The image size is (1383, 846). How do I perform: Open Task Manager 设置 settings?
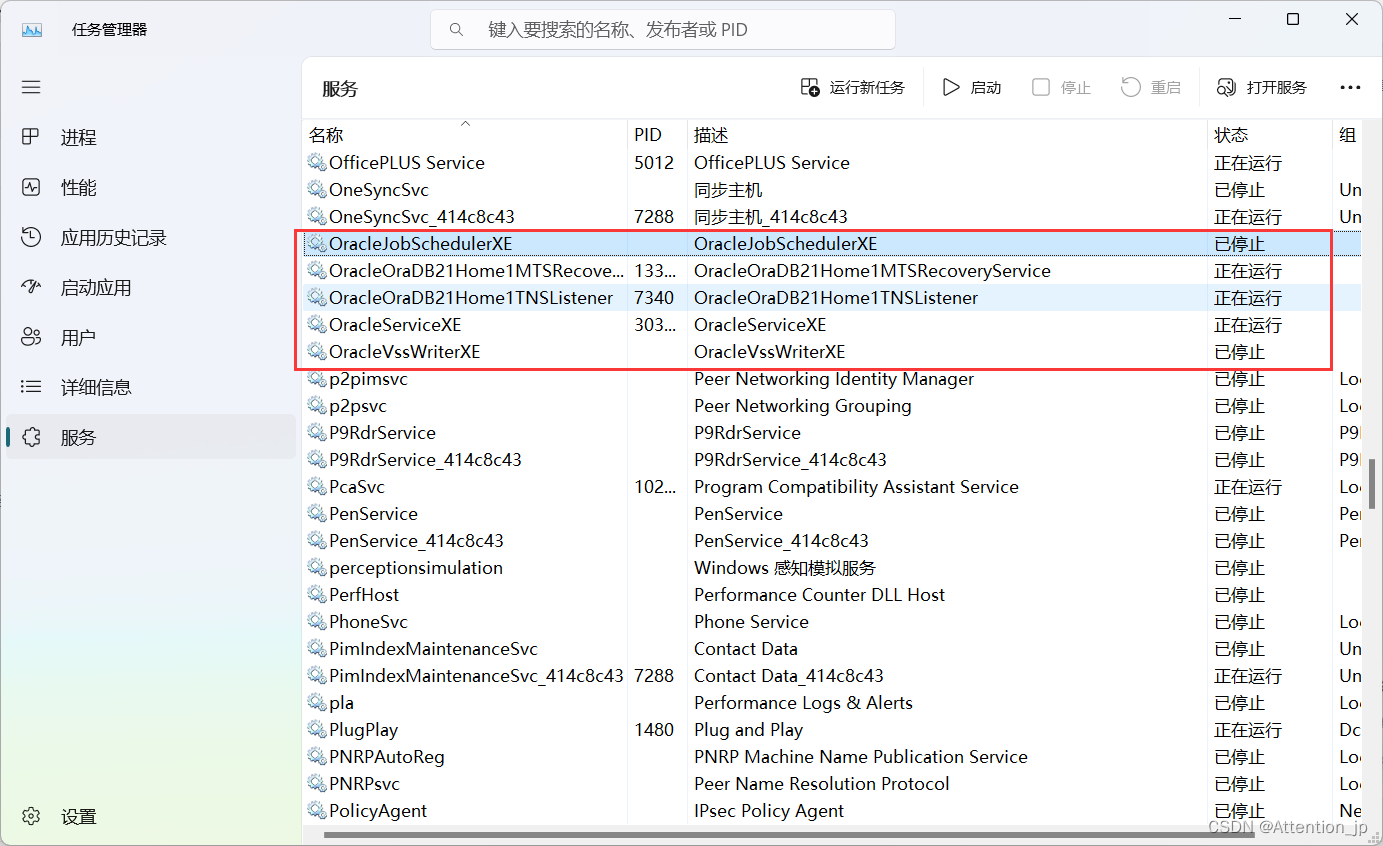pyautogui.click(x=77, y=816)
